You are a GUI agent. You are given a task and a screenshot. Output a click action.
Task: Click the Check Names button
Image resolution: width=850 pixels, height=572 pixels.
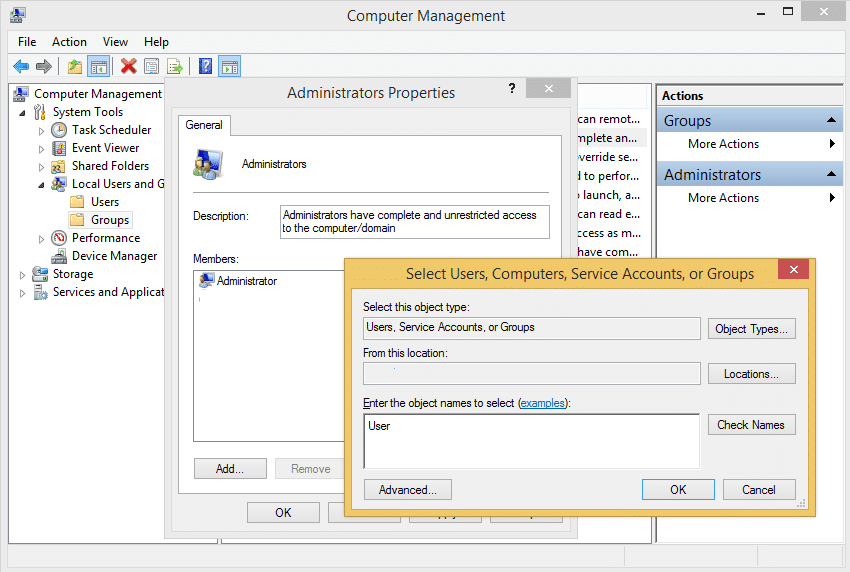(x=751, y=425)
